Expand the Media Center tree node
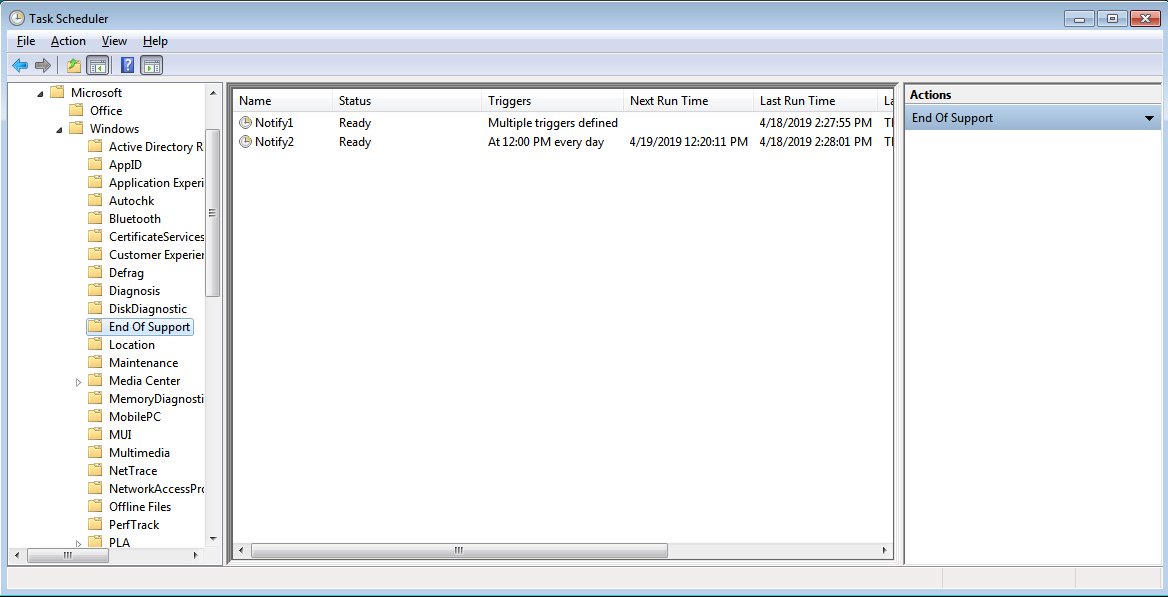The width and height of the screenshot is (1168, 597). tap(78, 382)
